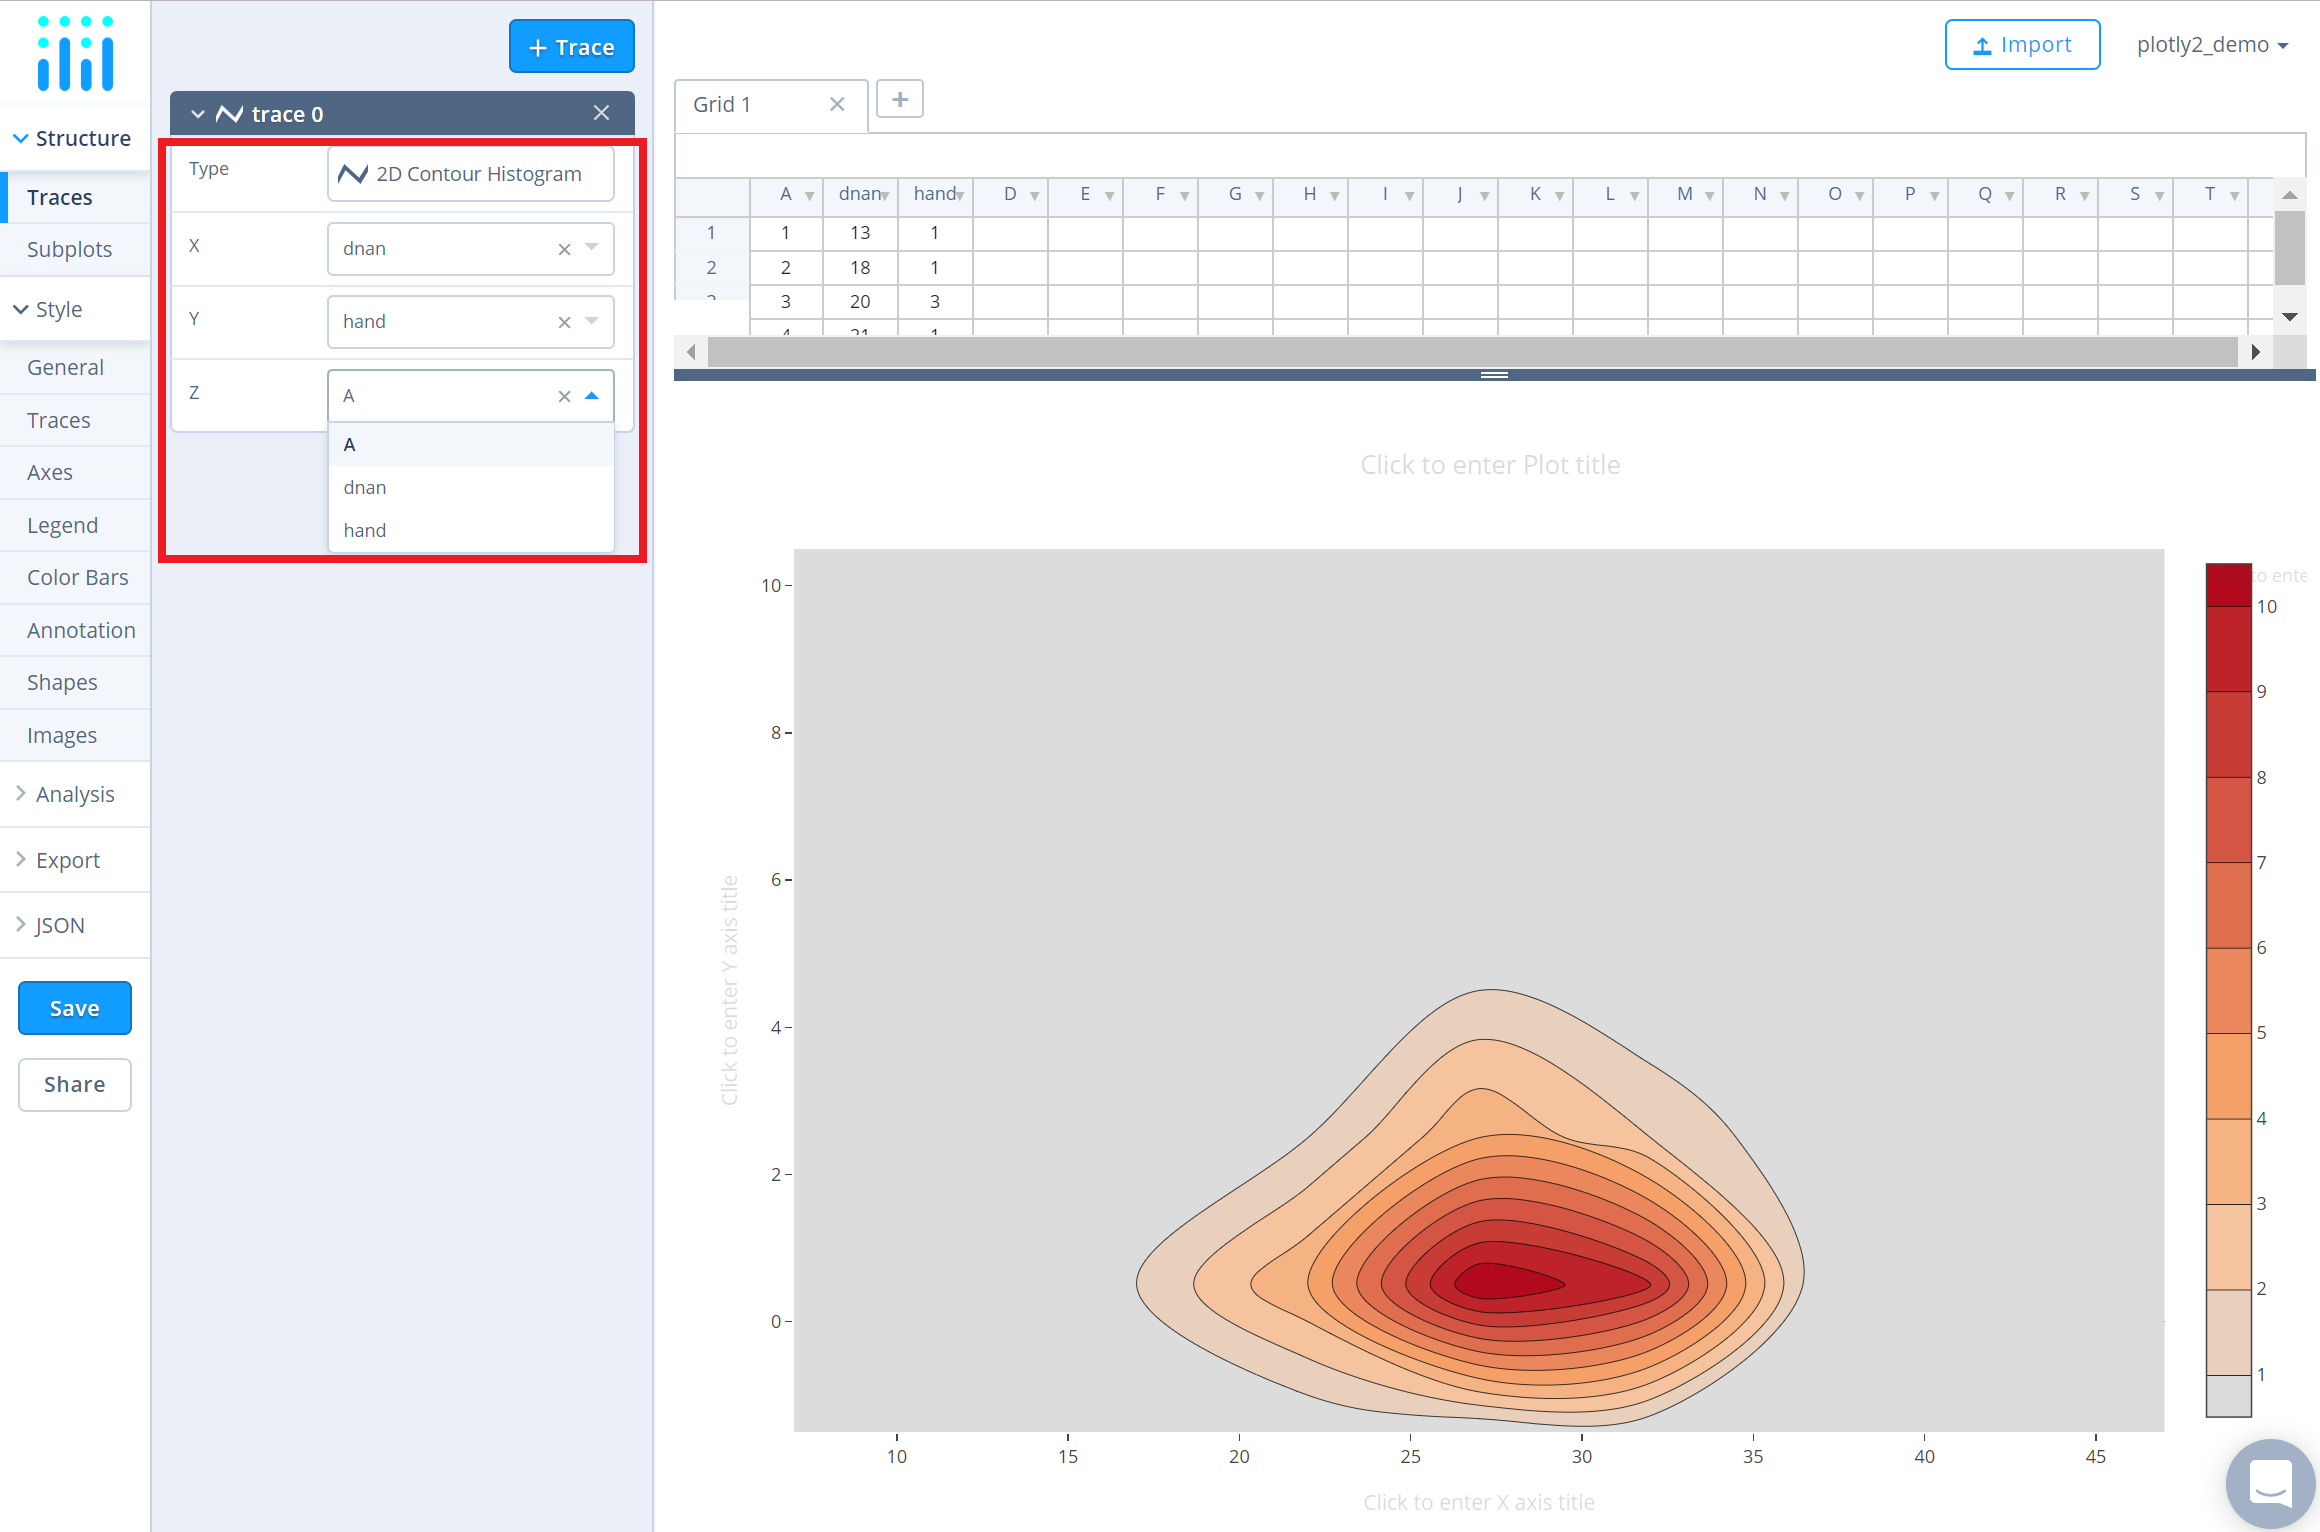
Task: Choose hand in Z dropdown list
Action: 471,530
